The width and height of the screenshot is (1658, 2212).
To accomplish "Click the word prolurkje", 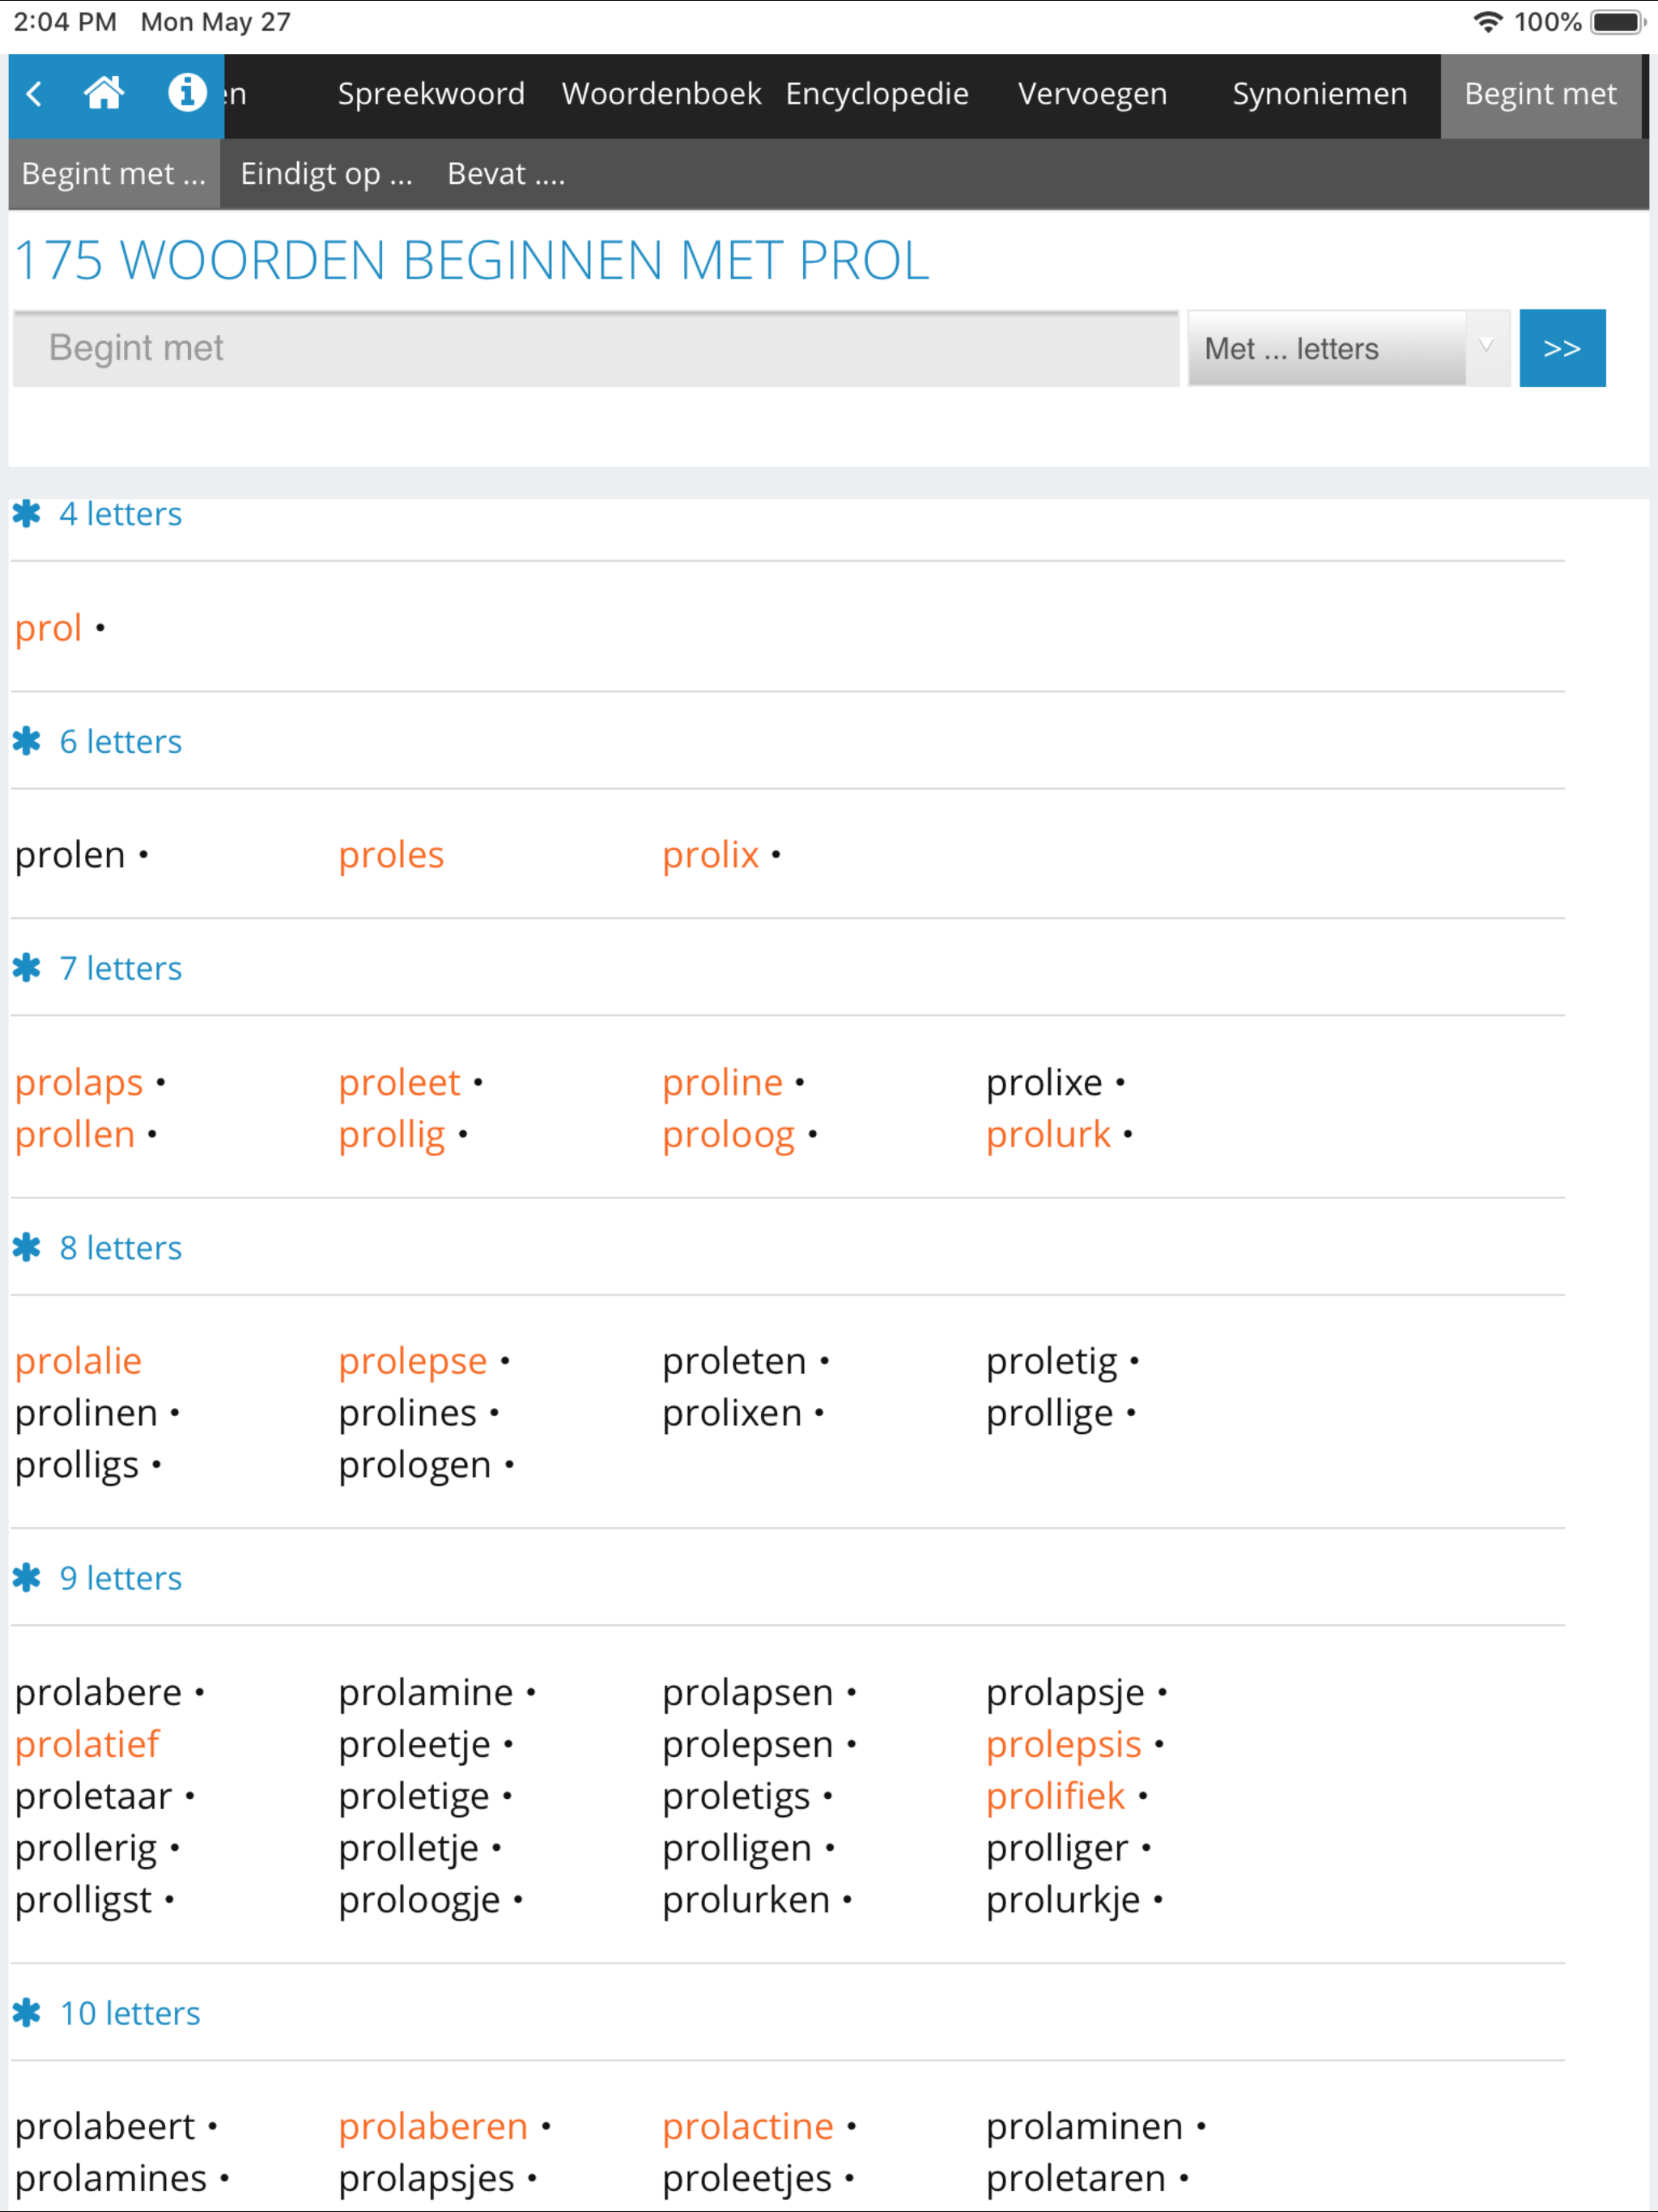I will pos(1063,1901).
